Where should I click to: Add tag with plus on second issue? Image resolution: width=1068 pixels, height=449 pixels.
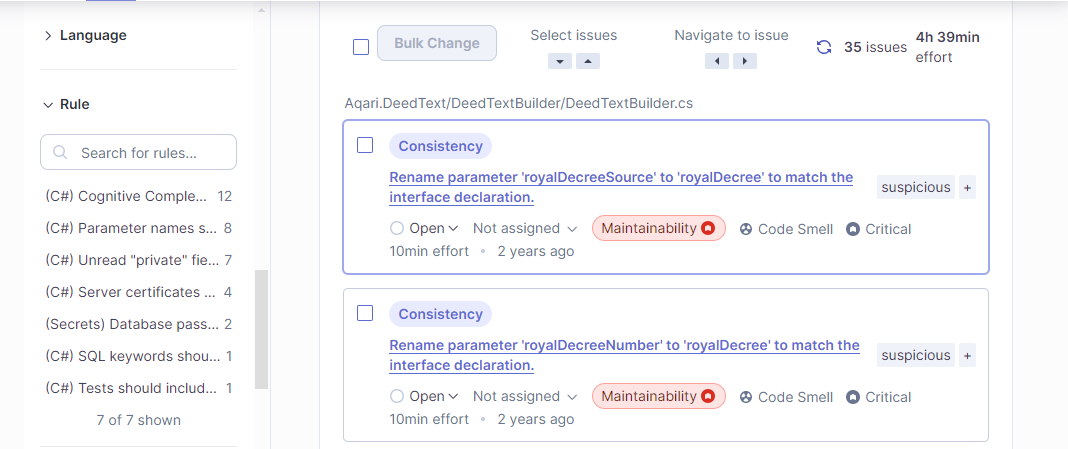(x=967, y=355)
